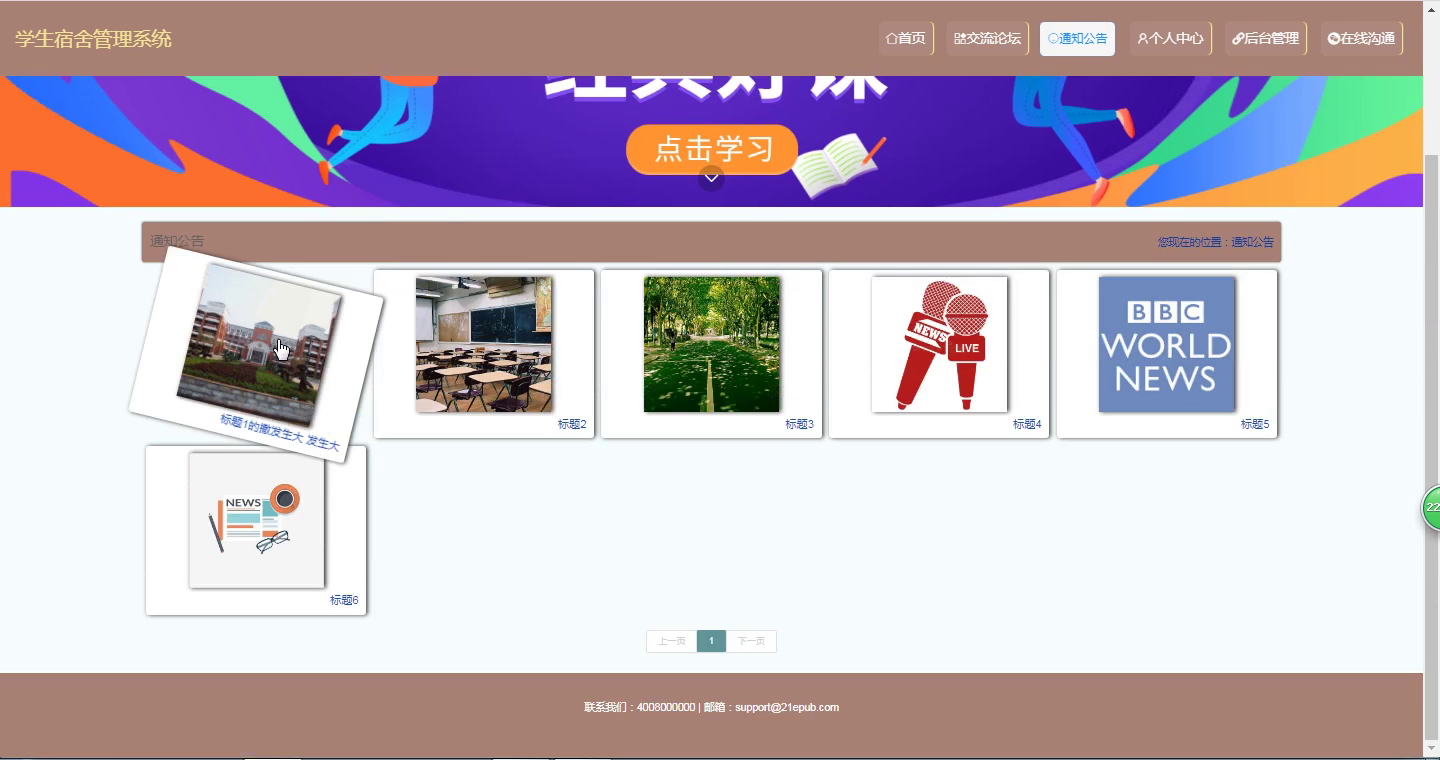Select page 1 in pagination
1440x760 pixels.
point(711,641)
